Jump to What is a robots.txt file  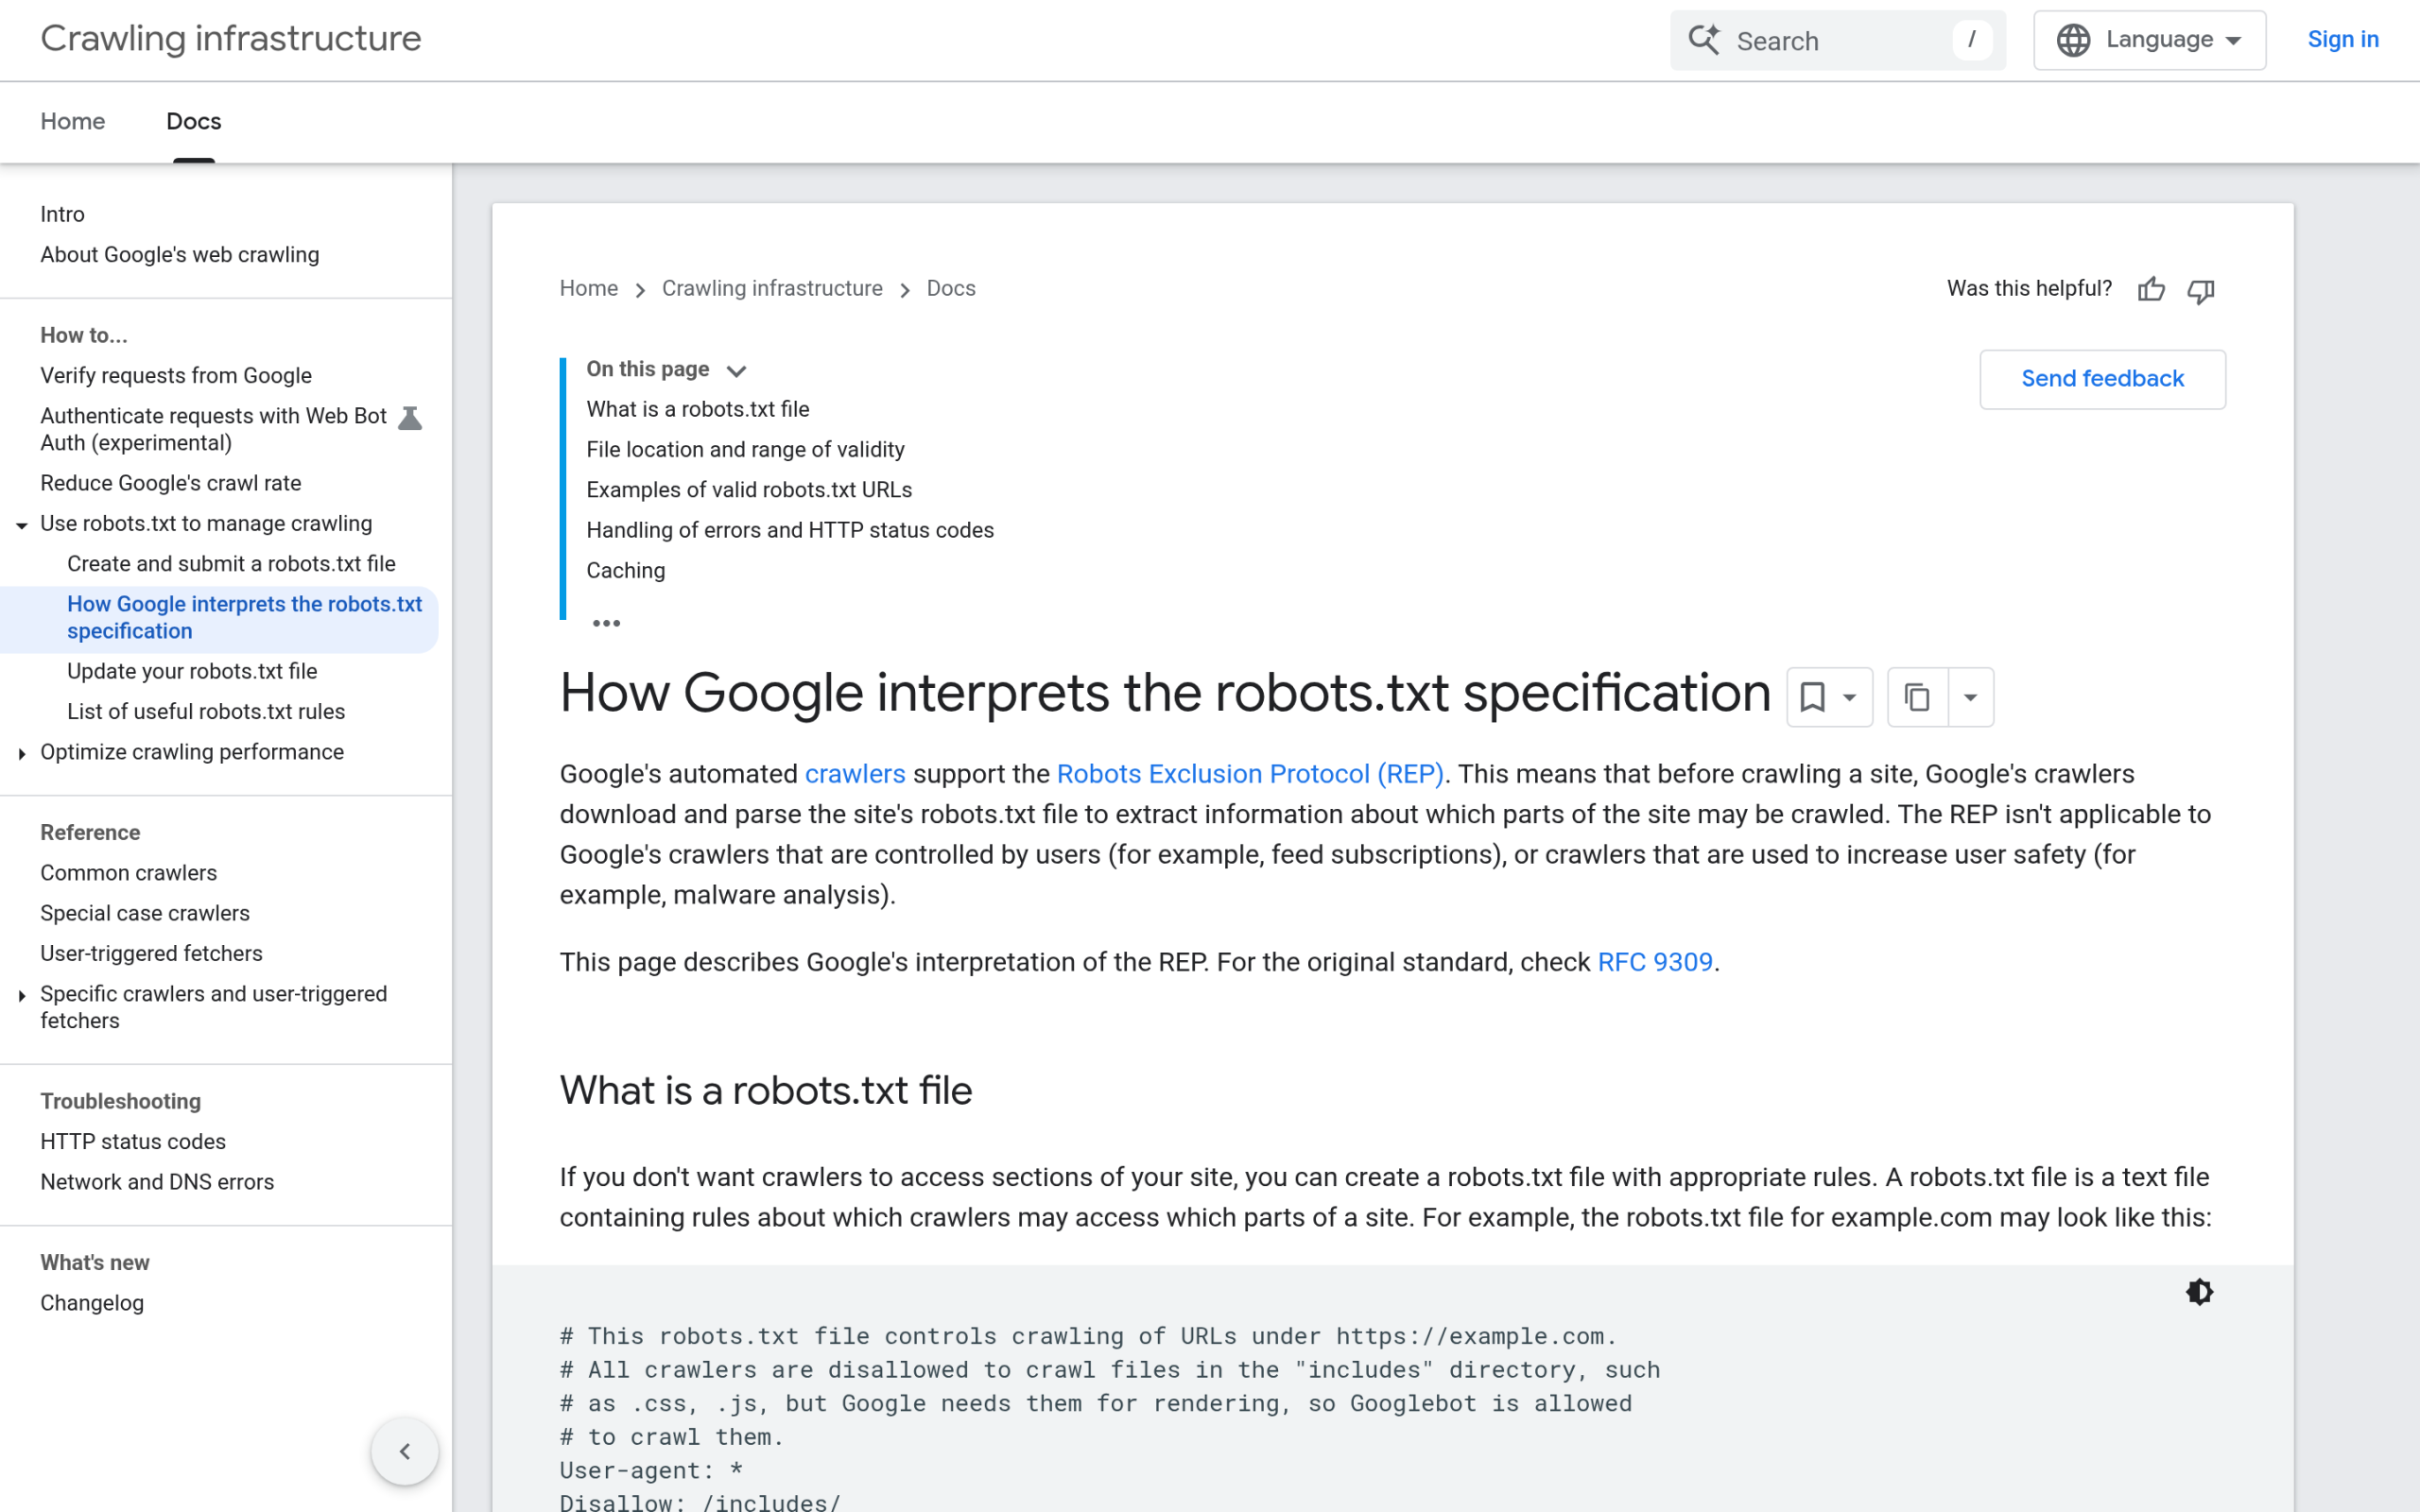pos(698,409)
